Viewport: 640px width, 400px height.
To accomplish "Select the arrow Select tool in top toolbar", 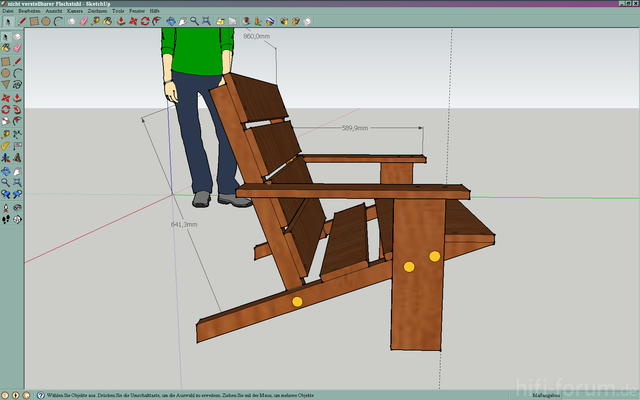I will tap(8, 20).
